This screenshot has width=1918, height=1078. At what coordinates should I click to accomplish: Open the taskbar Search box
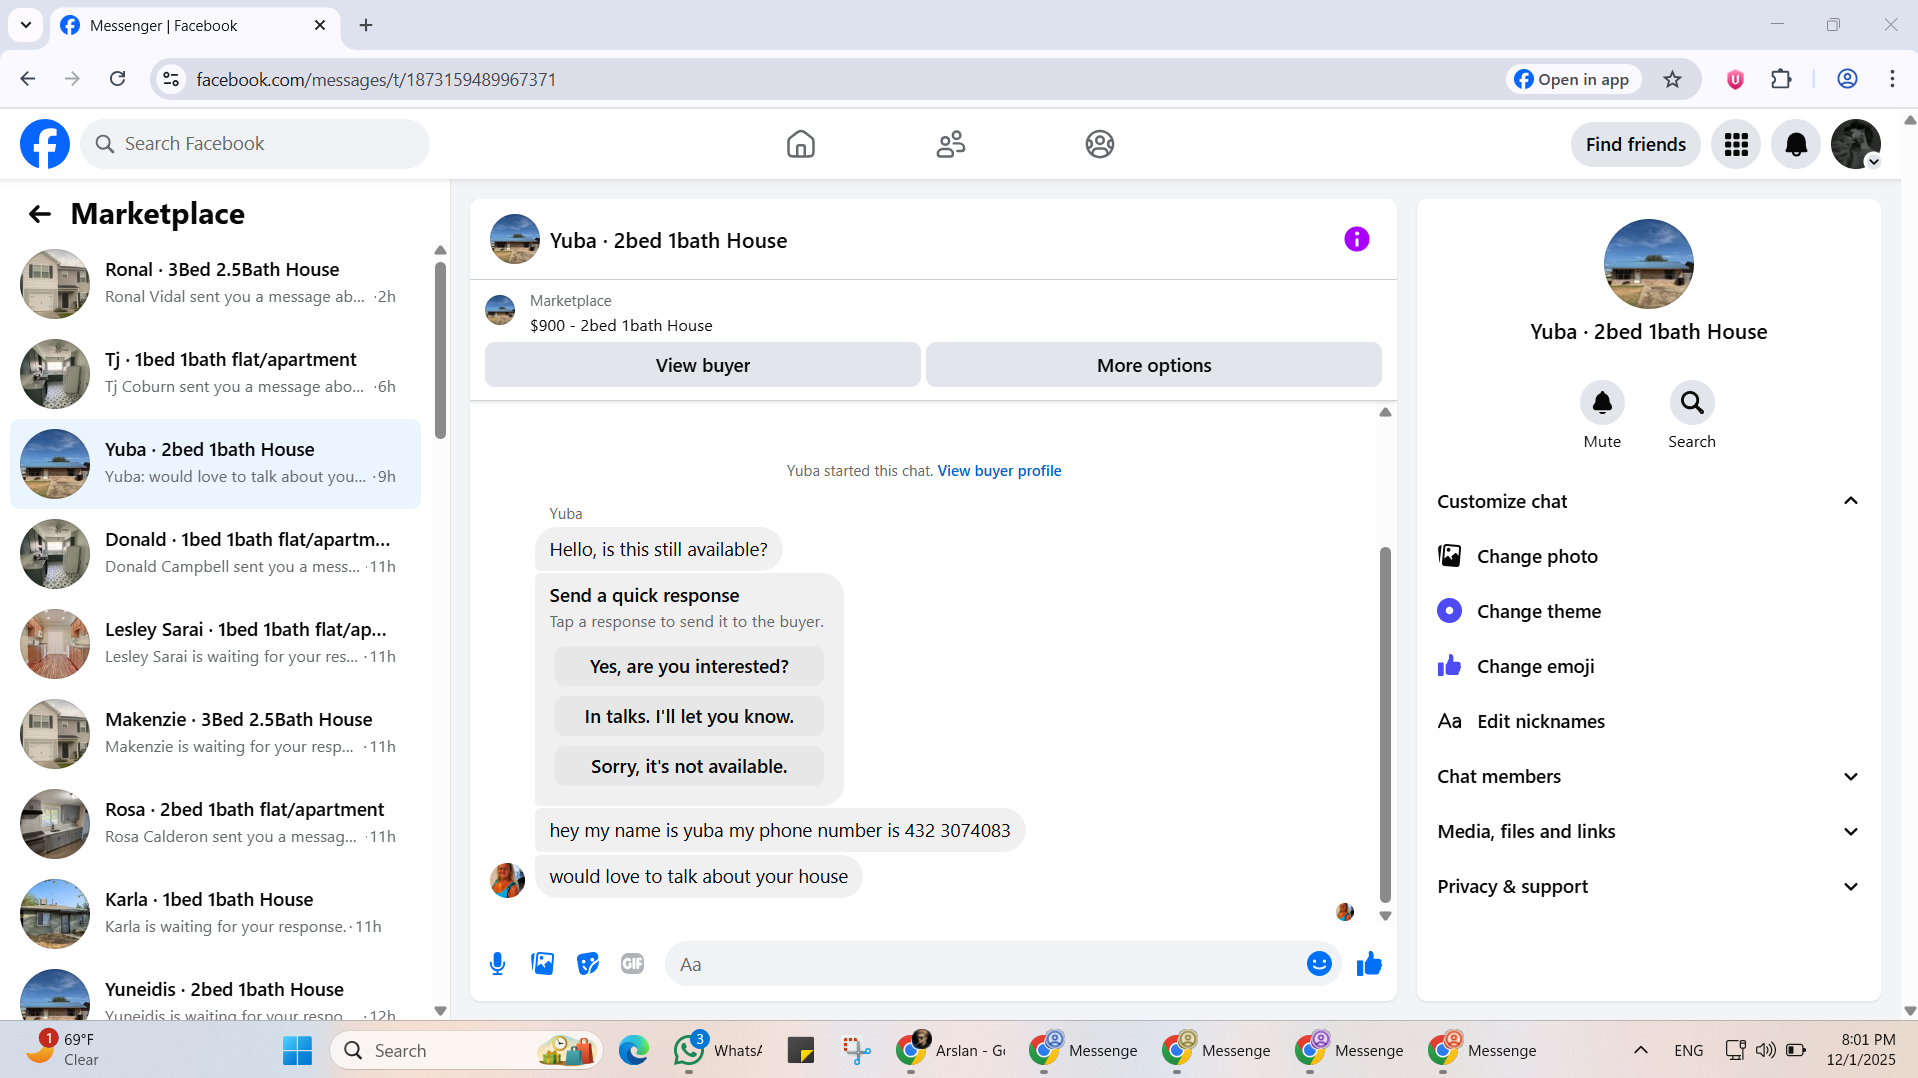[x=466, y=1050]
